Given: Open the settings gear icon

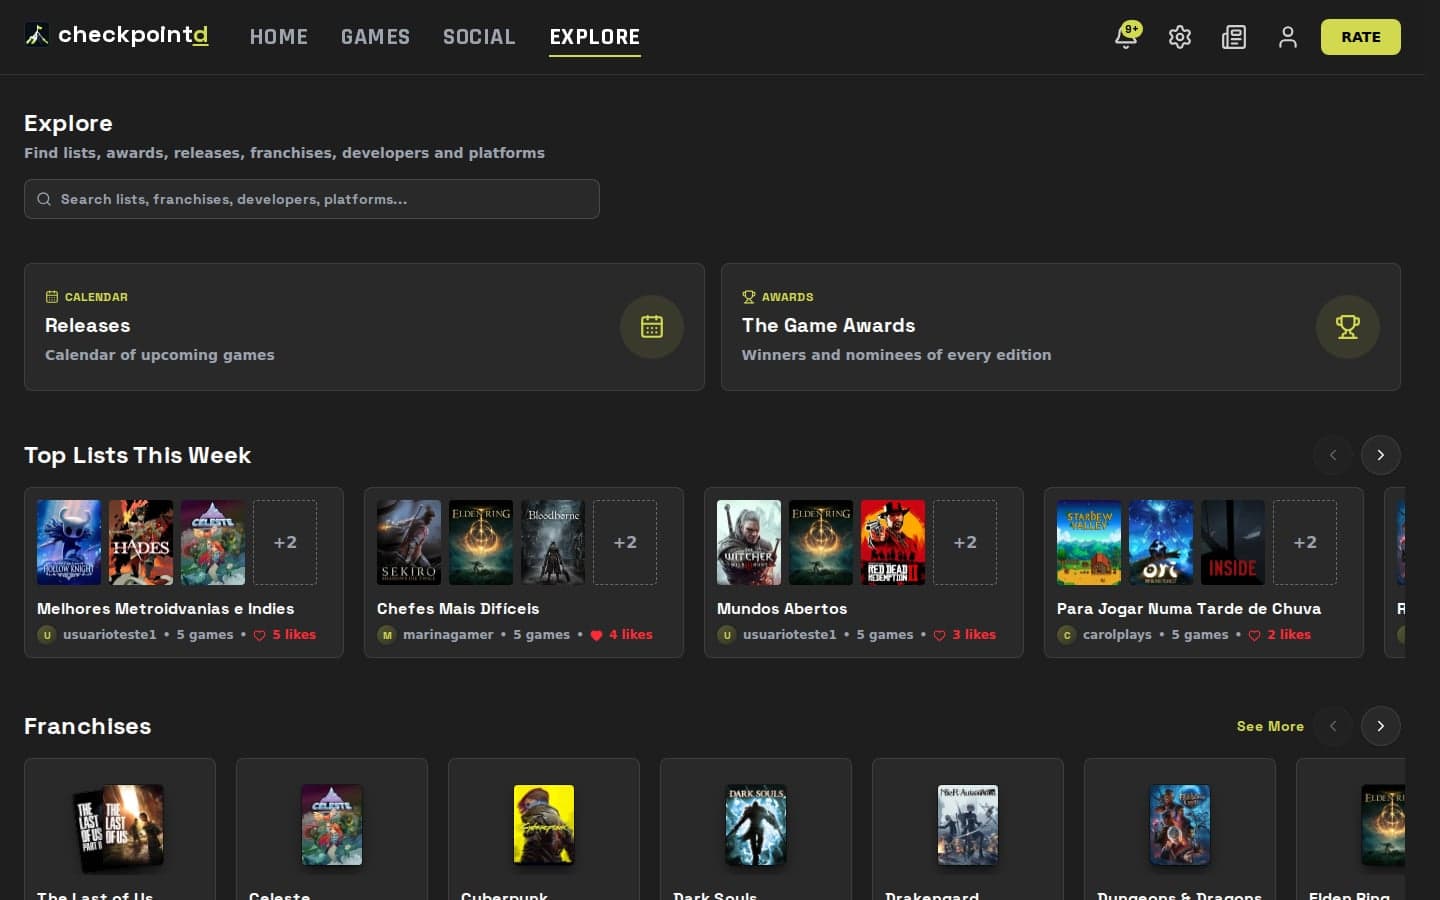Looking at the screenshot, I should (1180, 37).
